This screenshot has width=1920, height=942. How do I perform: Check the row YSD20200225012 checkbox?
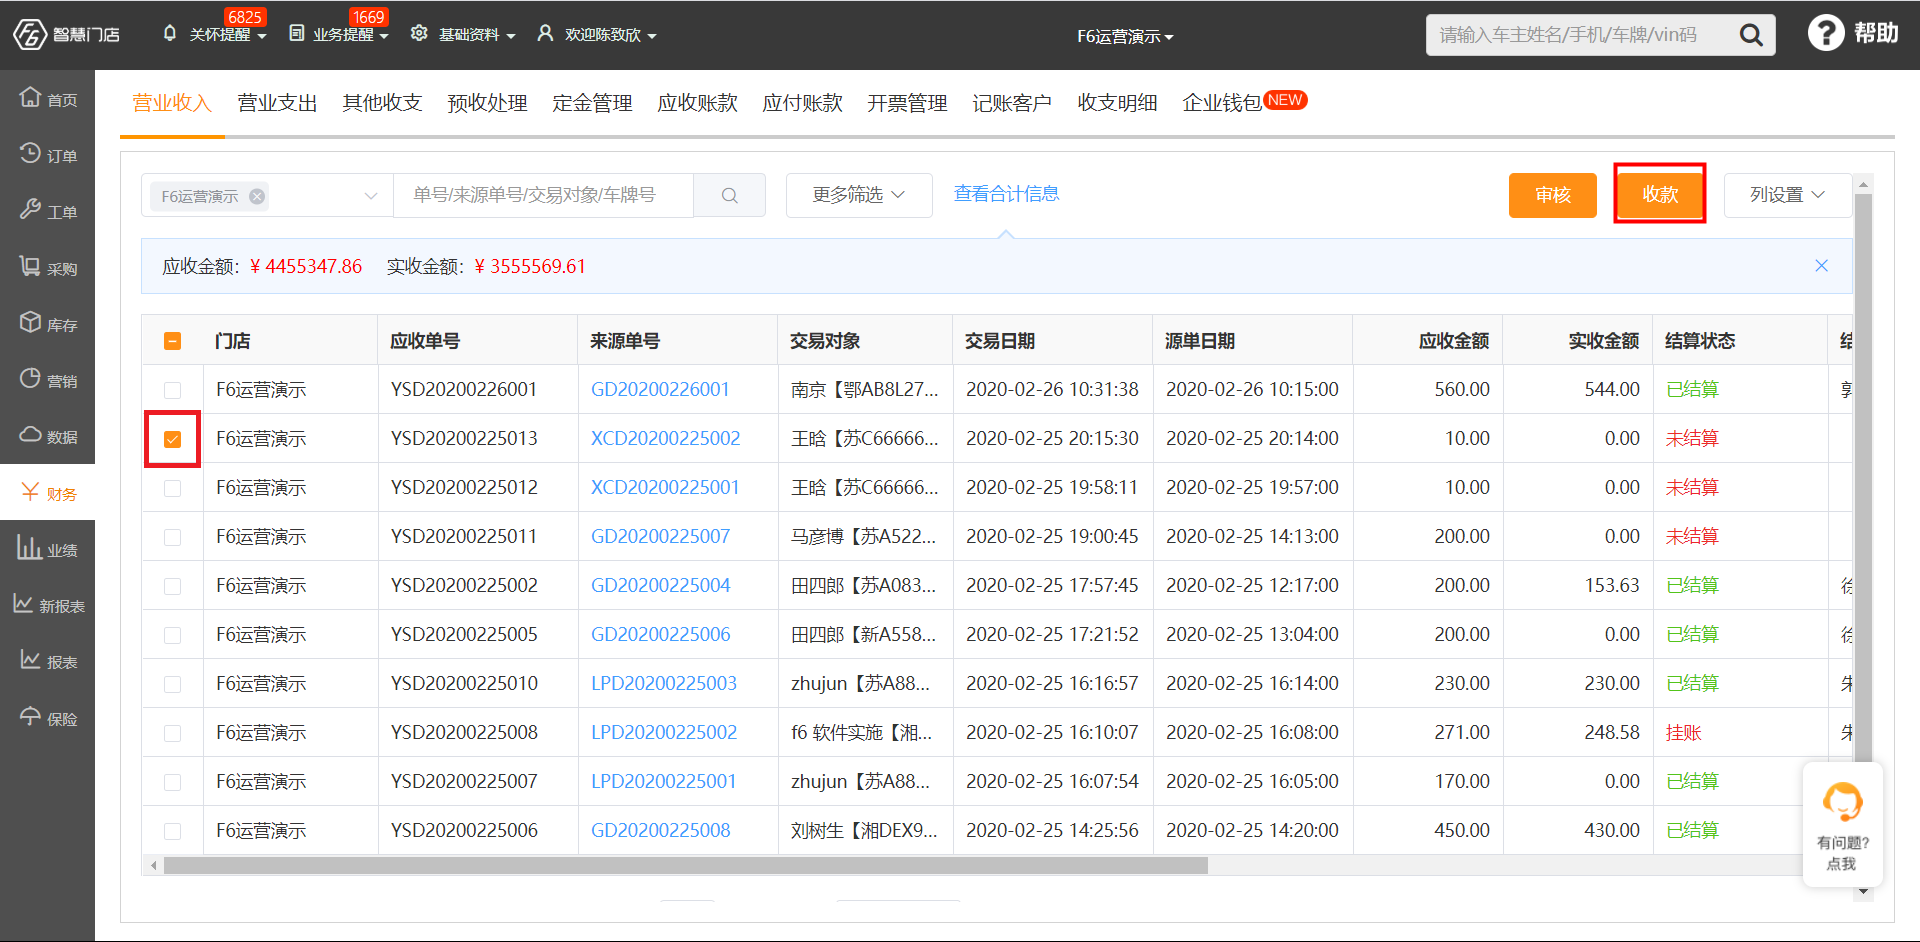click(172, 488)
